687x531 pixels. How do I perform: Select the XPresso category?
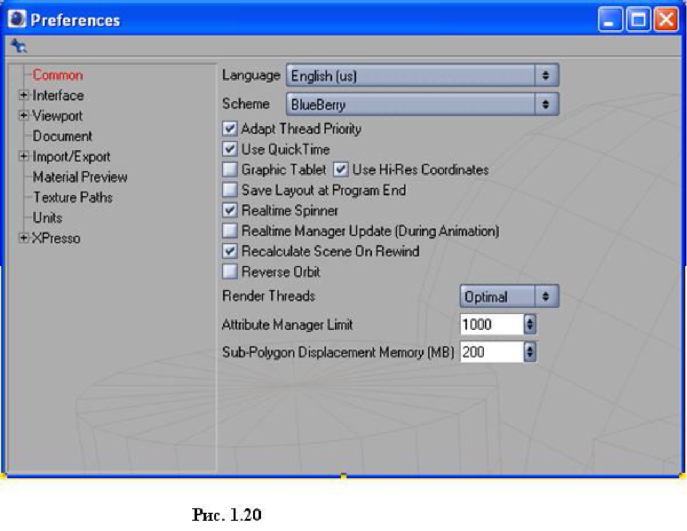pyautogui.click(x=56, y=238)
